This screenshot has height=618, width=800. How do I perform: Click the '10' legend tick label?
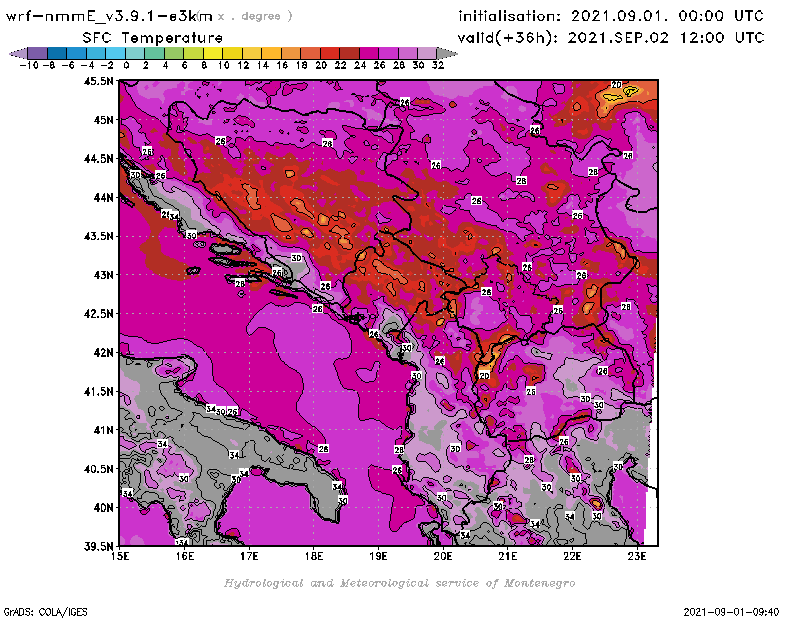(x=223, y=66)
